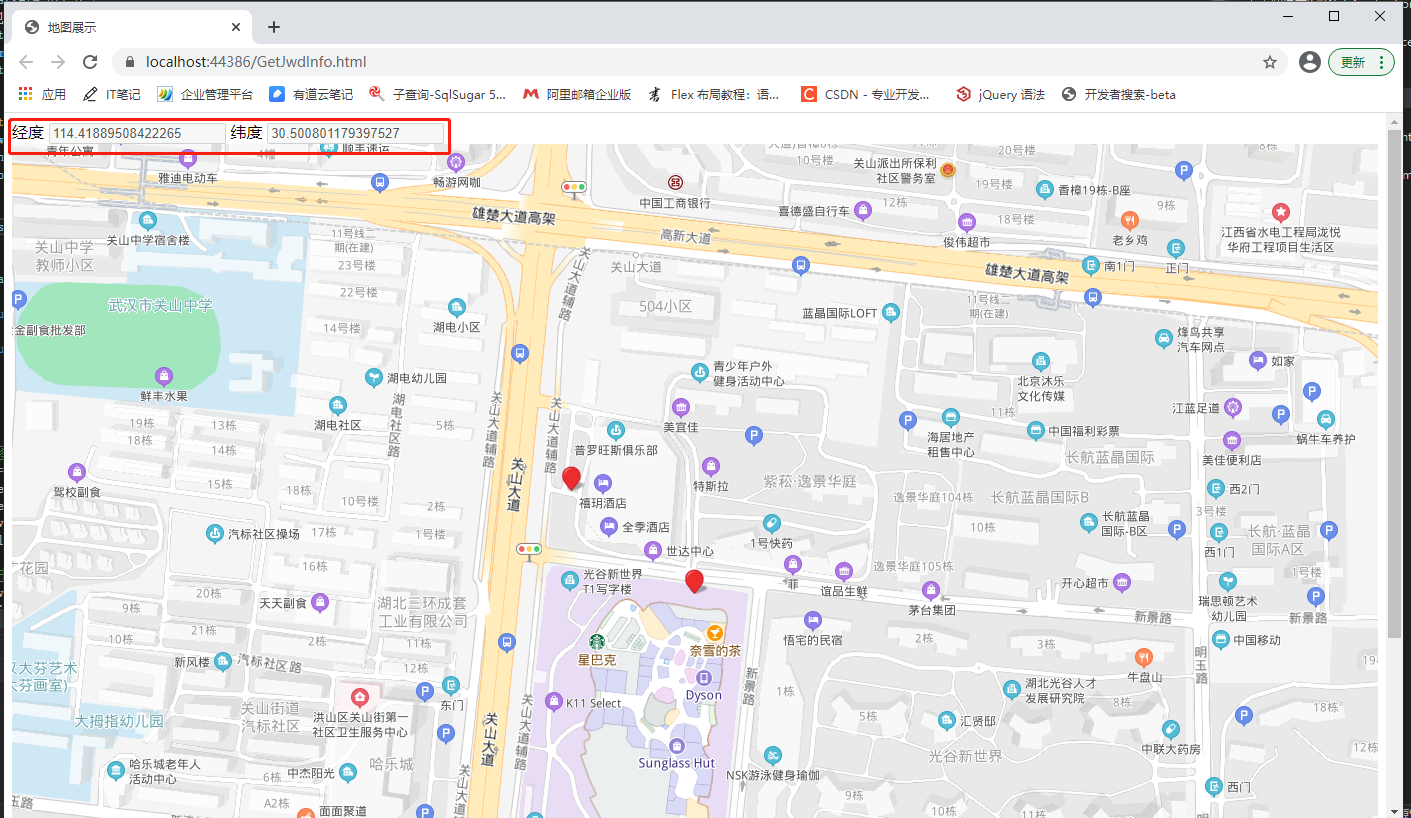Click the 关山派出所保利社区警务室 police icon
The image size is (1411, 818).
[x=948, y=170]
